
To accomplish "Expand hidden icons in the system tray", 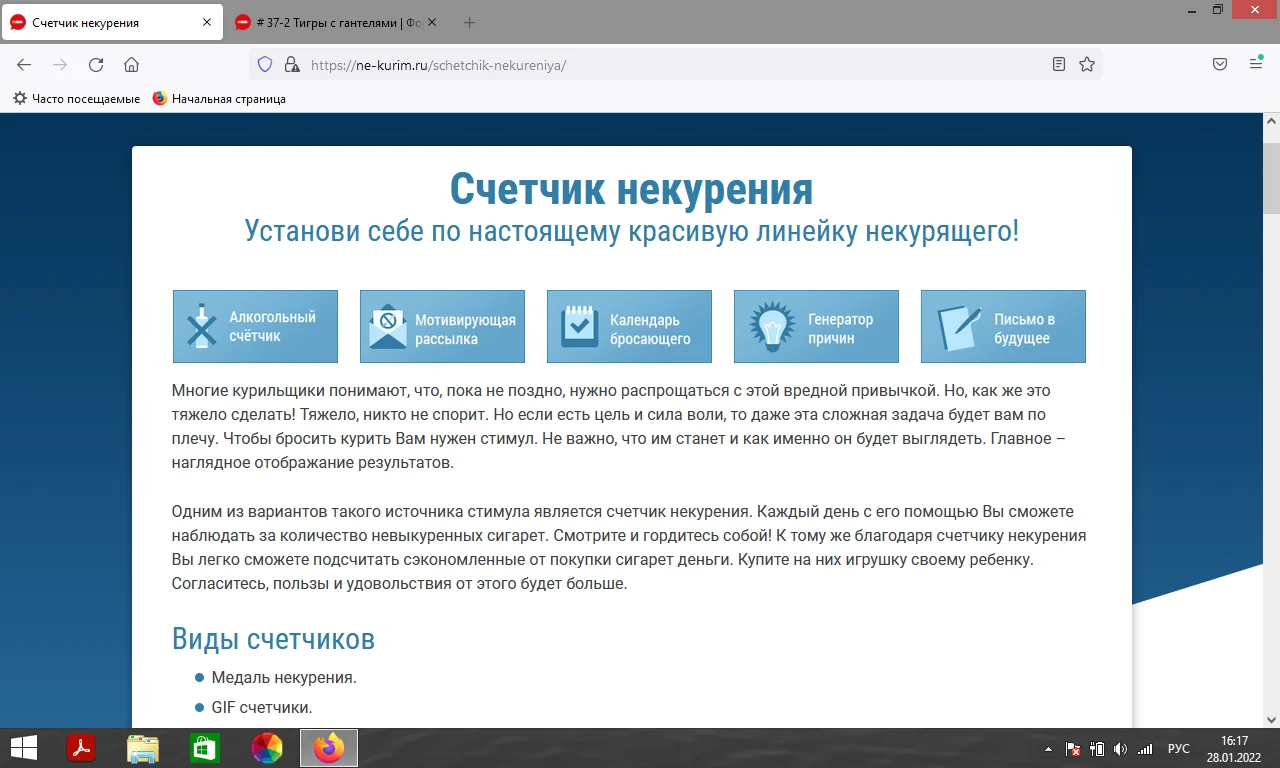I will (1047, 747).
